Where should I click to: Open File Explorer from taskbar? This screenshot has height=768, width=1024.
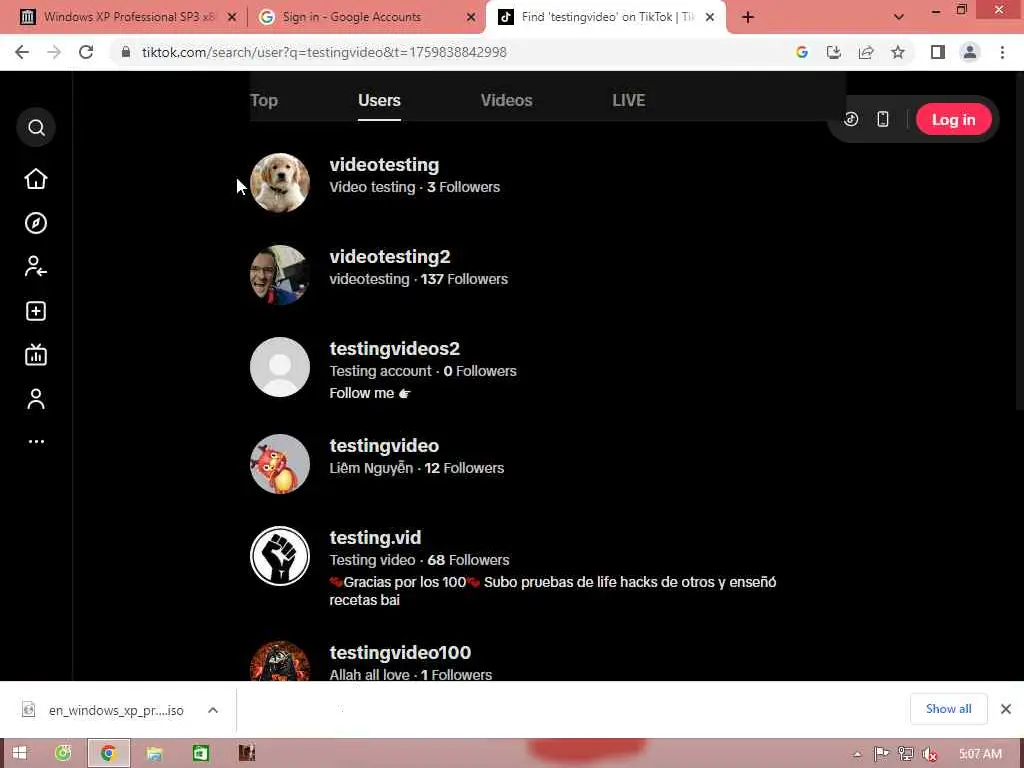point(154,754)
